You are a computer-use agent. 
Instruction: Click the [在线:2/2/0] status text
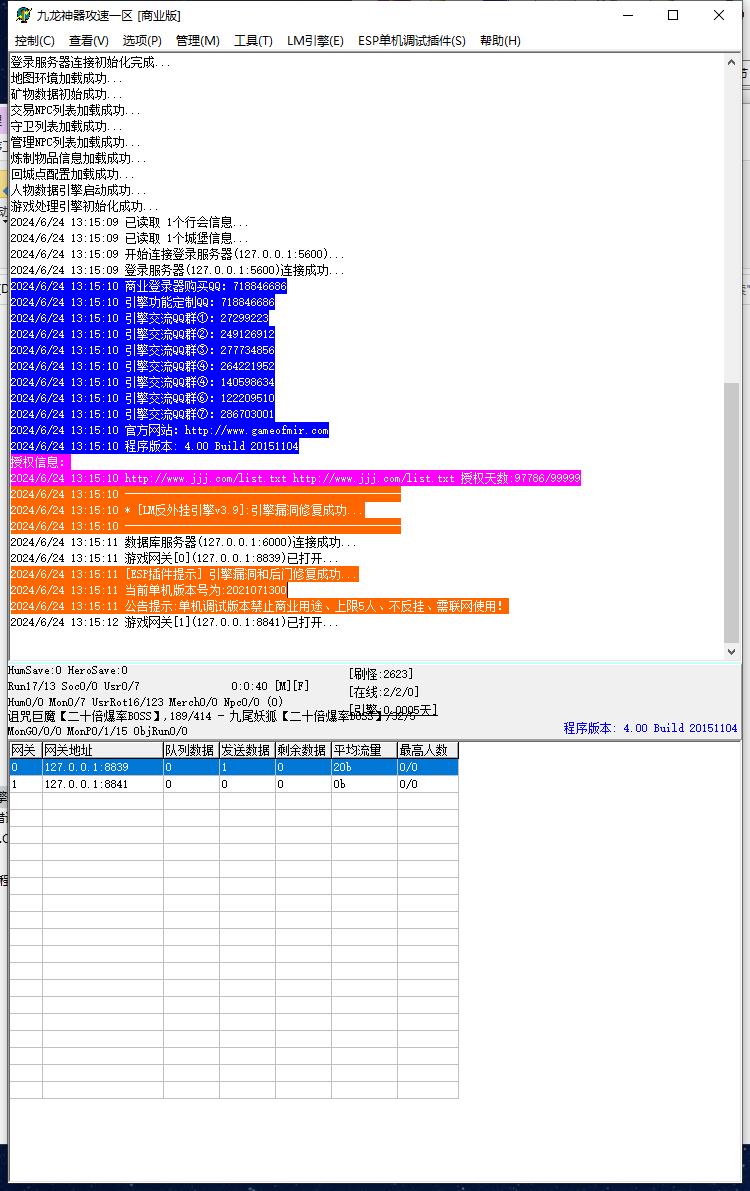point(384,692)
